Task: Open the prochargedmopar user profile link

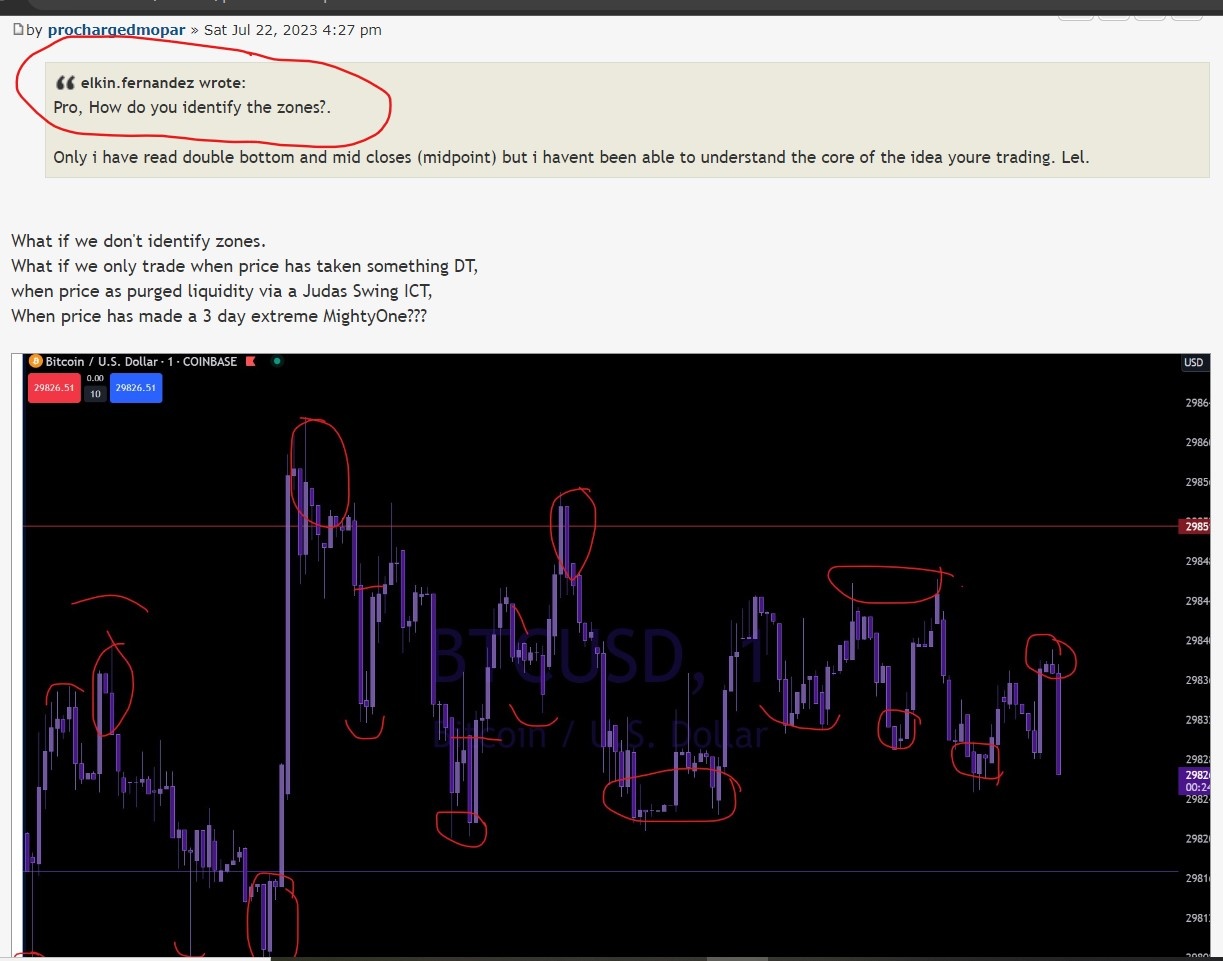Action: (116, 30)
